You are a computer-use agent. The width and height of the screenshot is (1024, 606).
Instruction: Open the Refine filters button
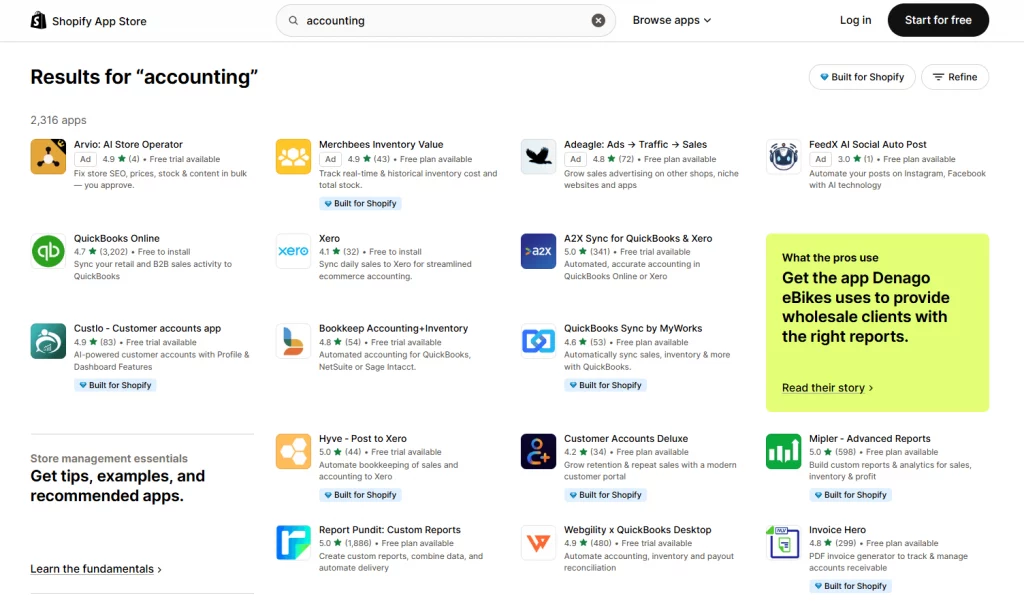[955, 77]
